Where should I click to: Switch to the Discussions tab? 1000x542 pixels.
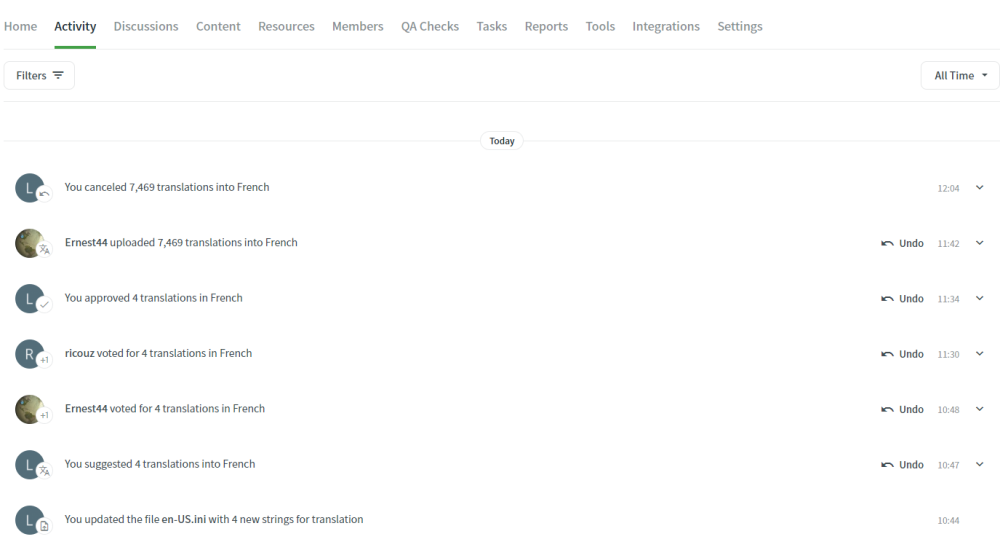point(146,27)
